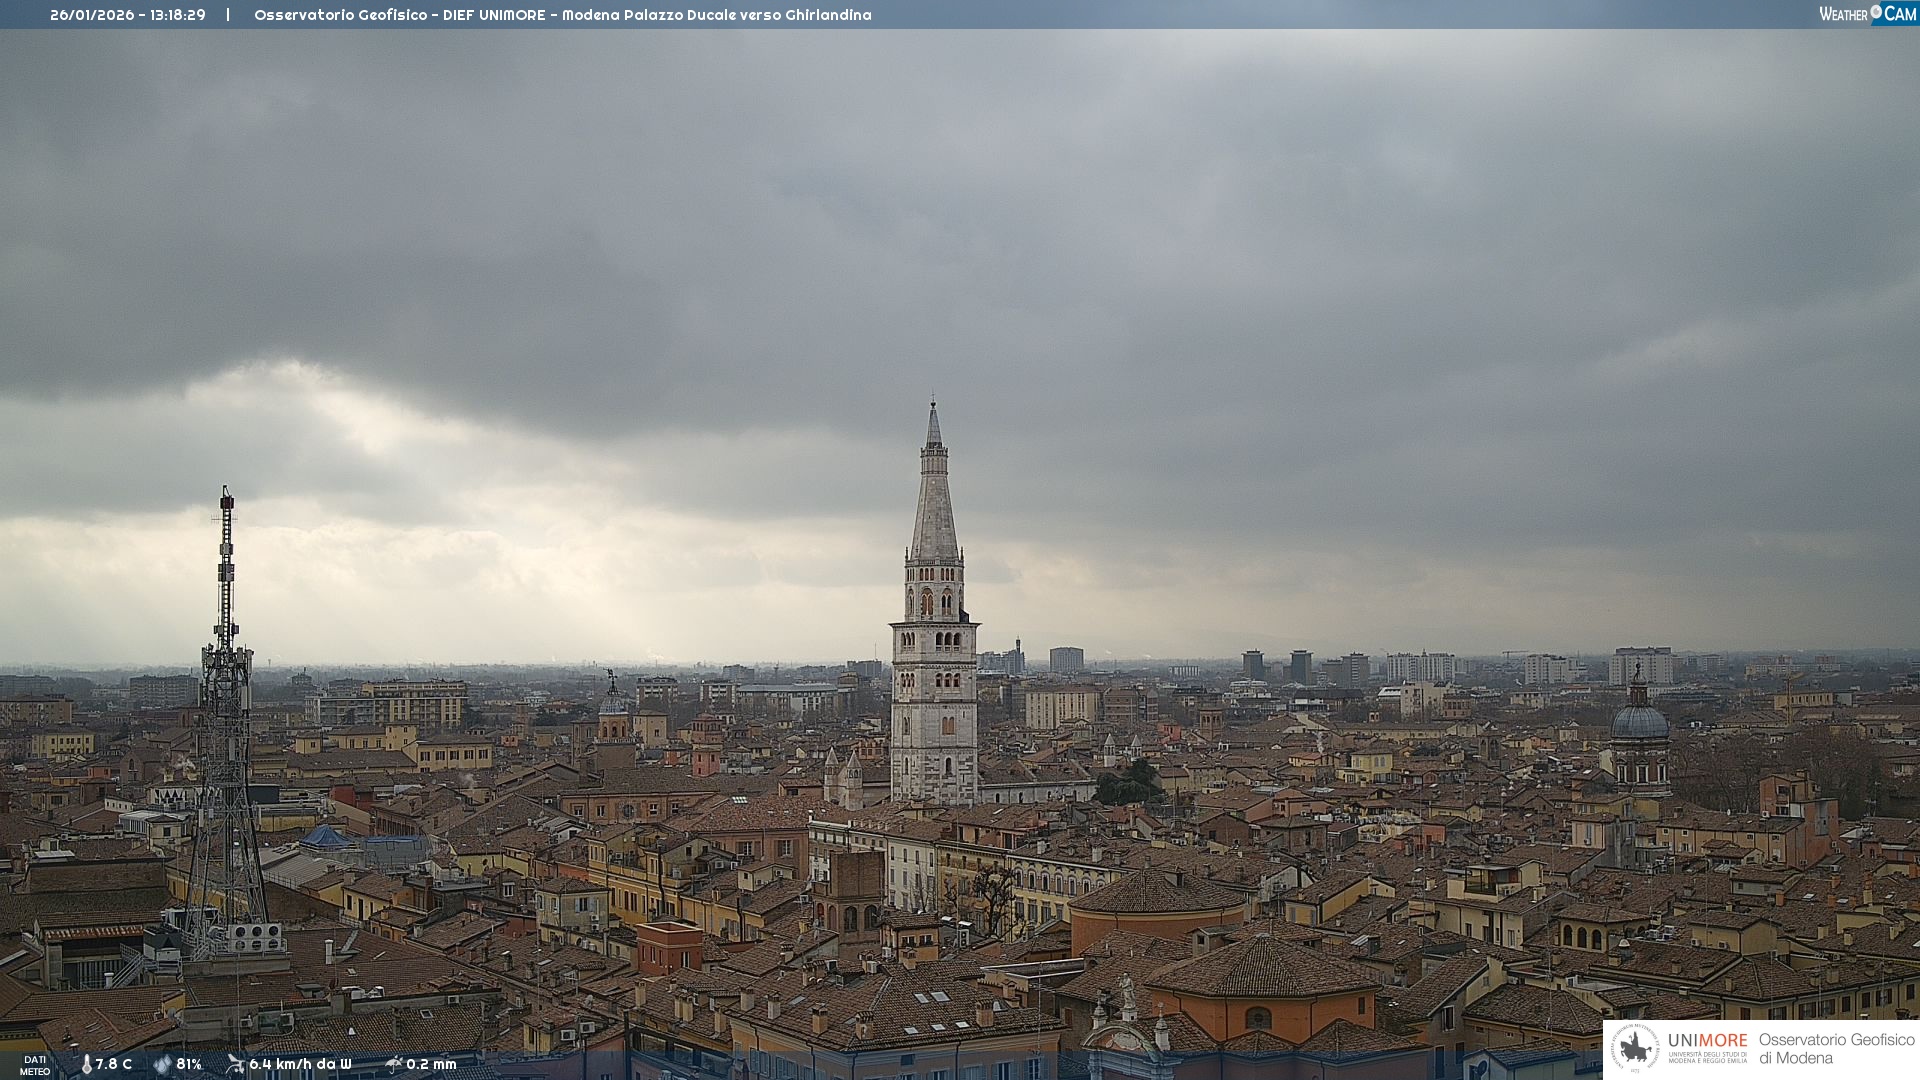The height and width of the screenshot is (1080, 1920).
Task: Click the humidity water drops icon
Action: 162,1064
